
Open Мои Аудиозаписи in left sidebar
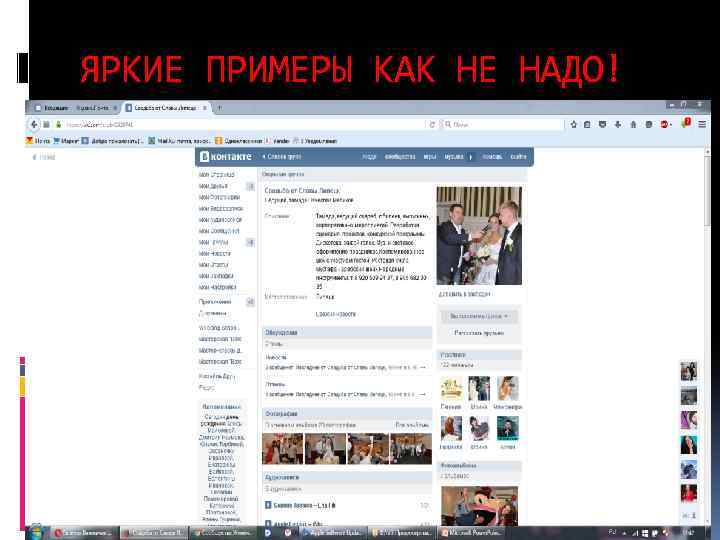(220, 219)
